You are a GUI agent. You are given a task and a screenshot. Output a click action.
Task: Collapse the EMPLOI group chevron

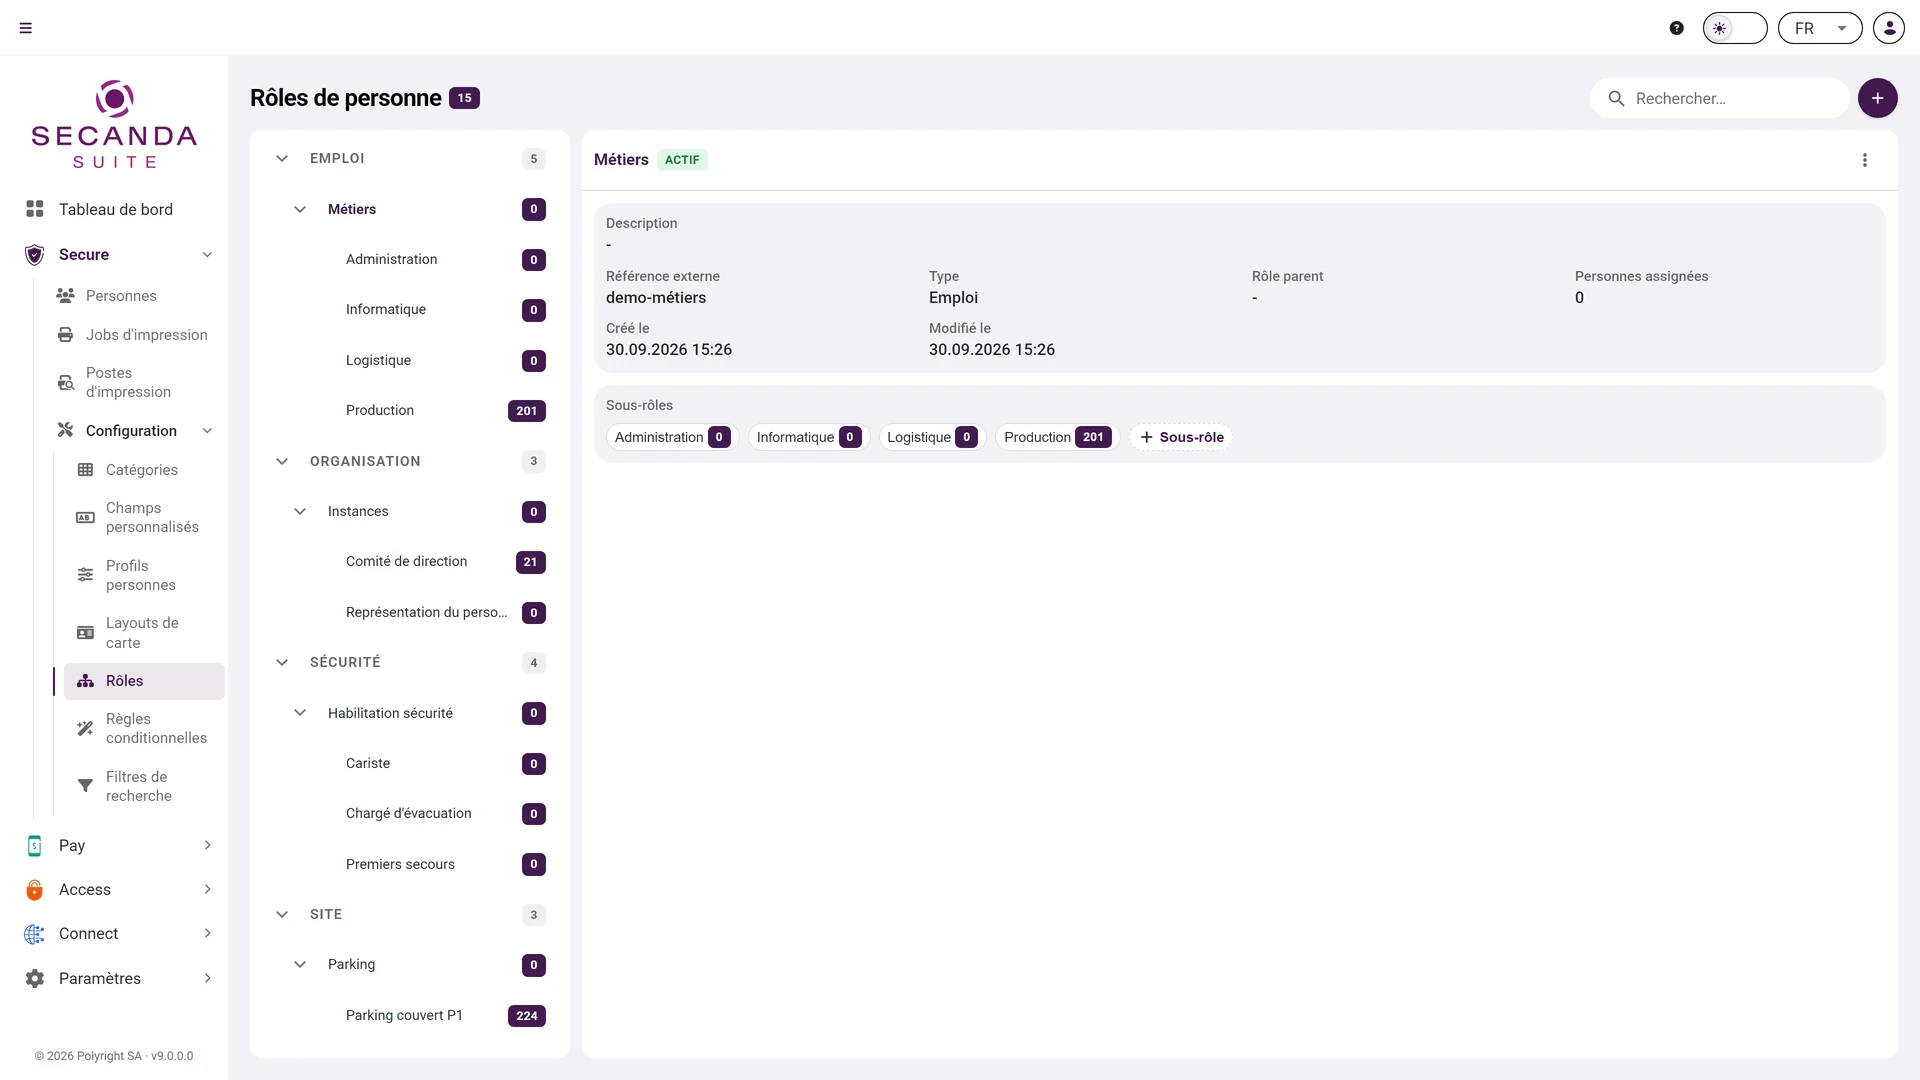pyautogui.click(x=282, y=158)
